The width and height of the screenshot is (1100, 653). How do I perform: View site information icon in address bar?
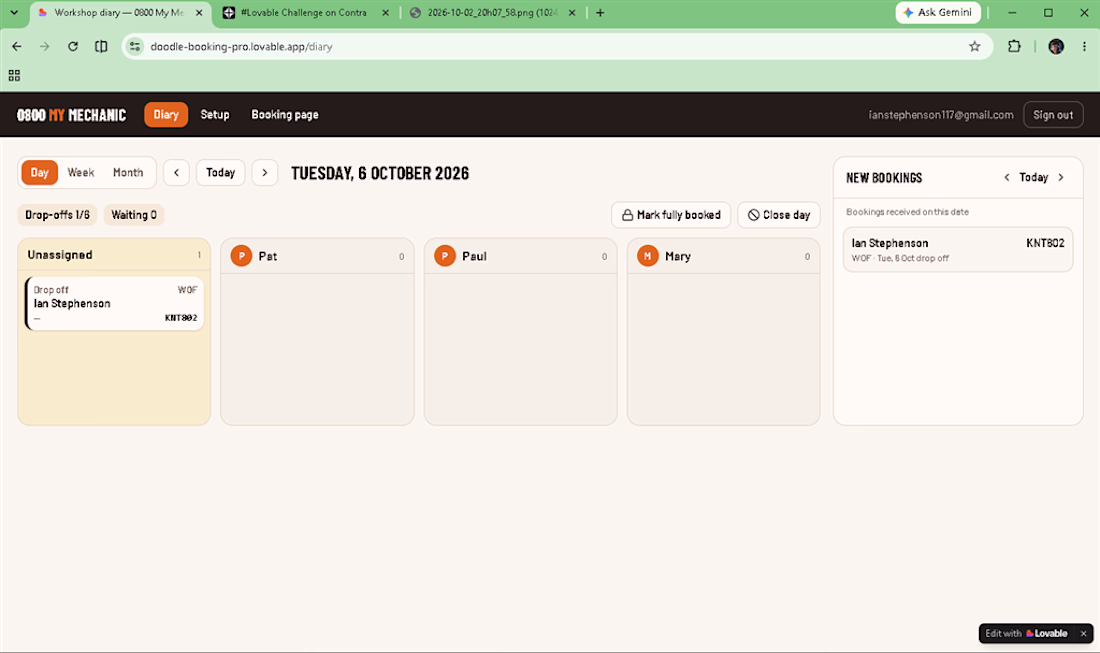click(x=135, y=46)
